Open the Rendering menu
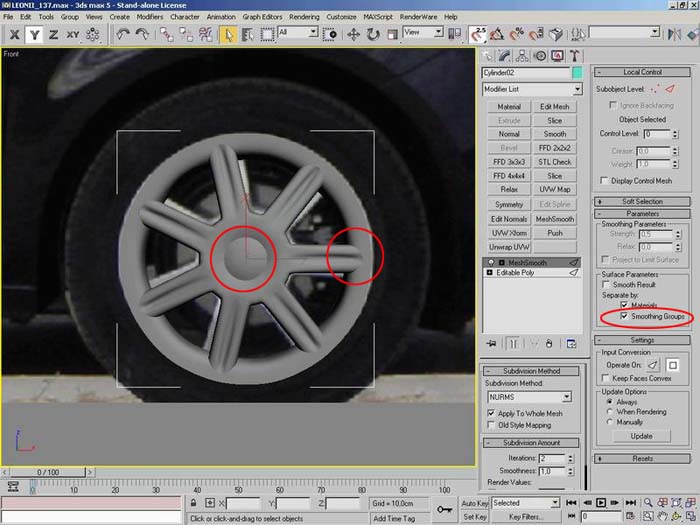Viewport: 700px width, 525px height. [x=304, y=17]
